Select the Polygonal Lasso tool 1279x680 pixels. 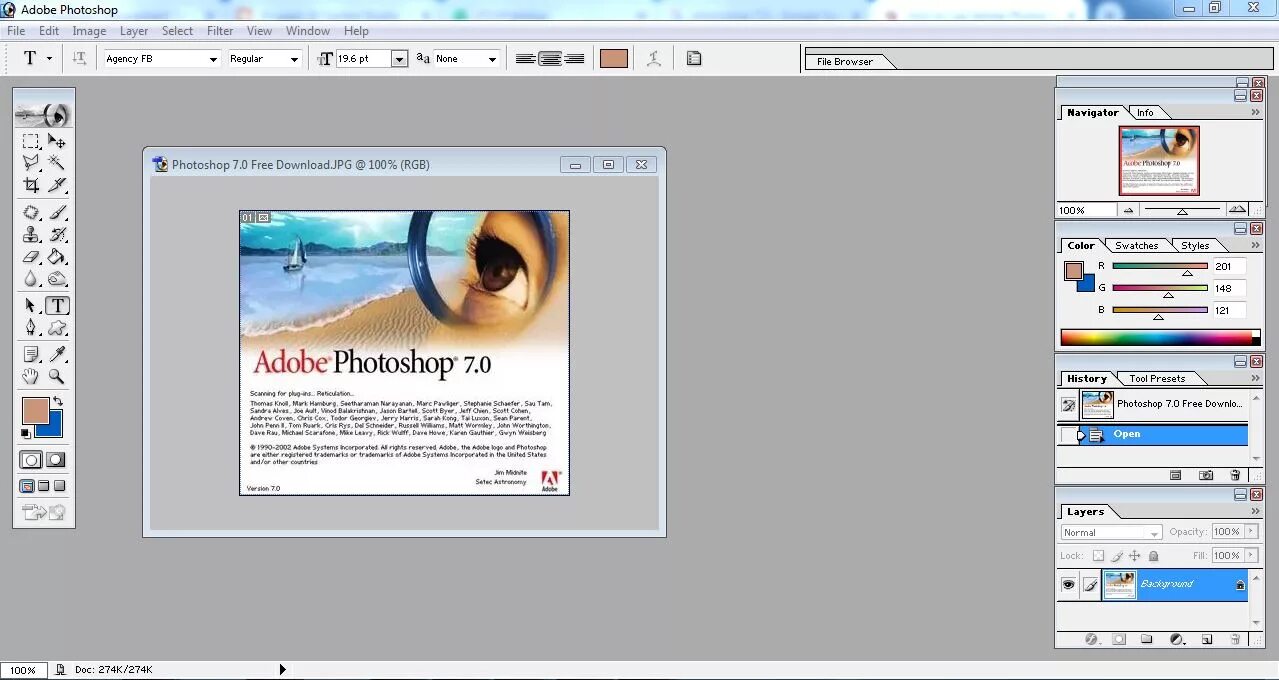[31, 162]
